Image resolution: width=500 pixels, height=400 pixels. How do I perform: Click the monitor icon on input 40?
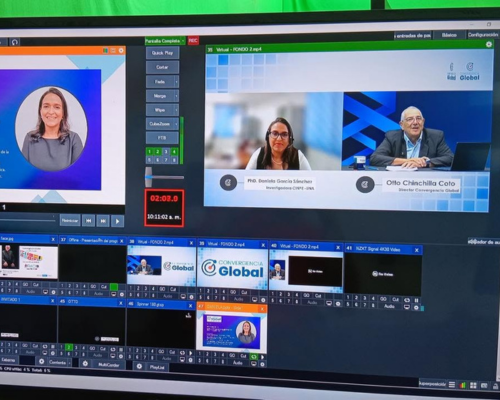click(x=329, y=303)
